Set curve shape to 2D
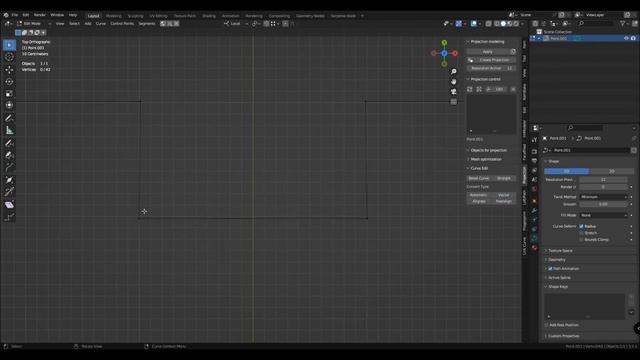This screenshot has width=640, height=360. [567, 171]
